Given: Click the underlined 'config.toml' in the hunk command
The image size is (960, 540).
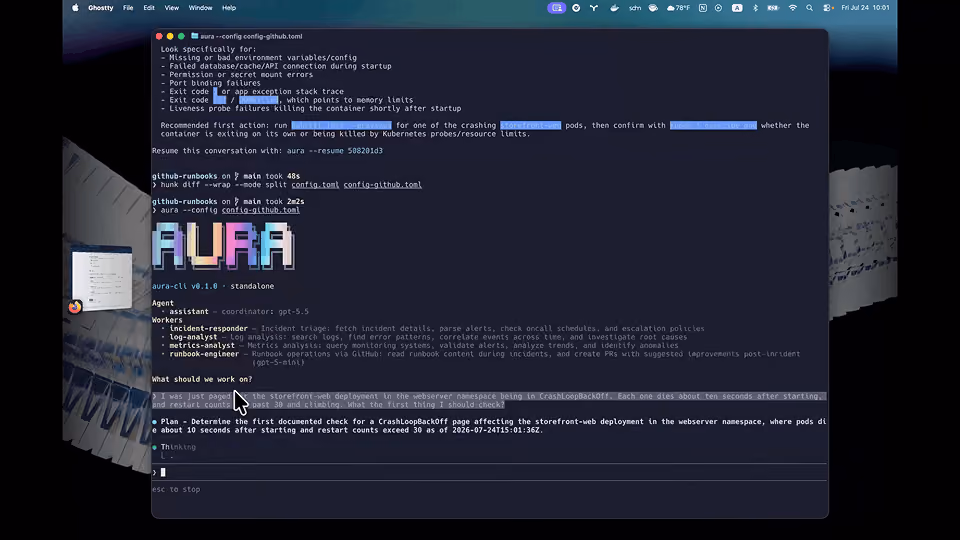Looking at the screenshot, I should [315, 184].
